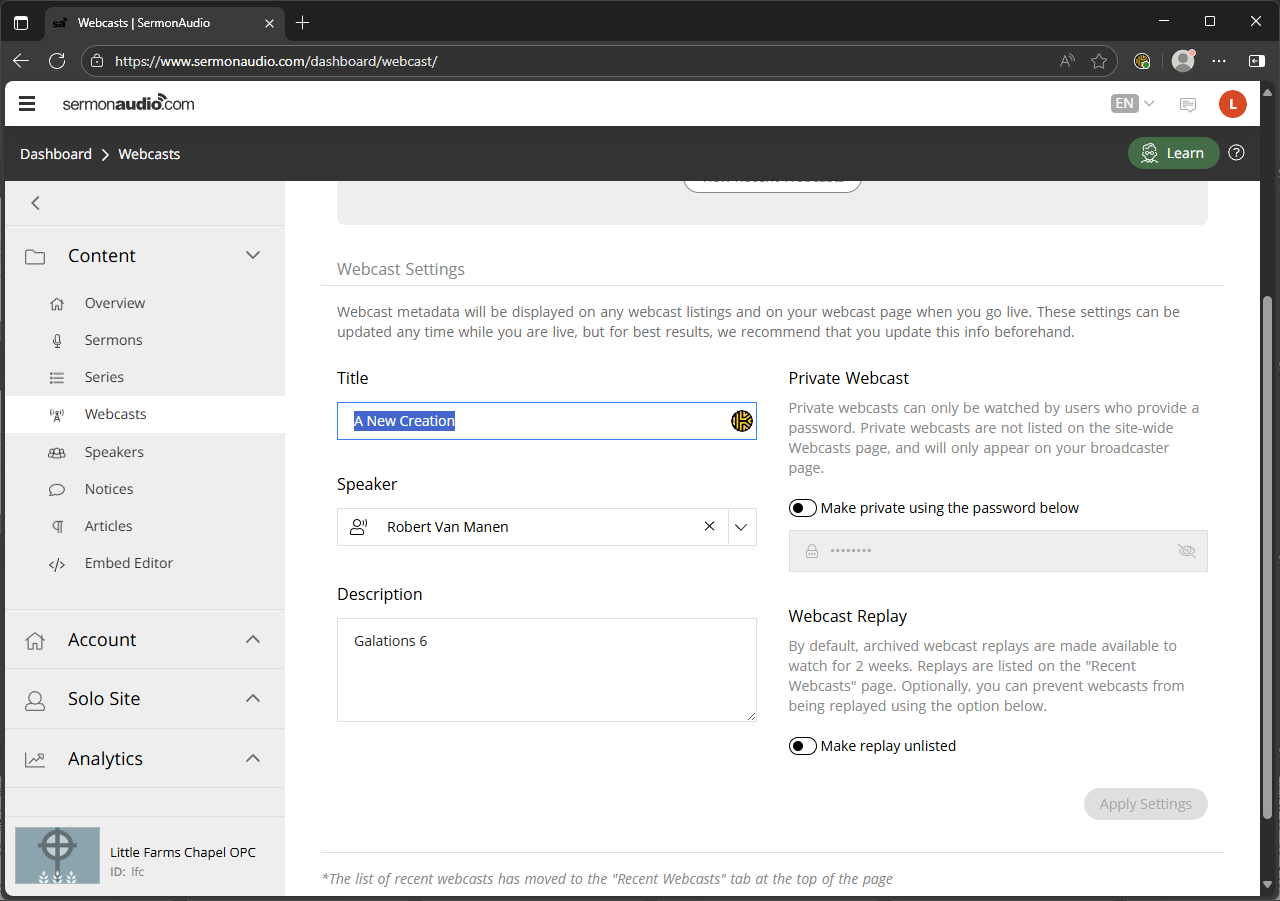This screenshot has height=901, width=1280.
Task: Click the browser address bar URL
Action: [276, 61]
